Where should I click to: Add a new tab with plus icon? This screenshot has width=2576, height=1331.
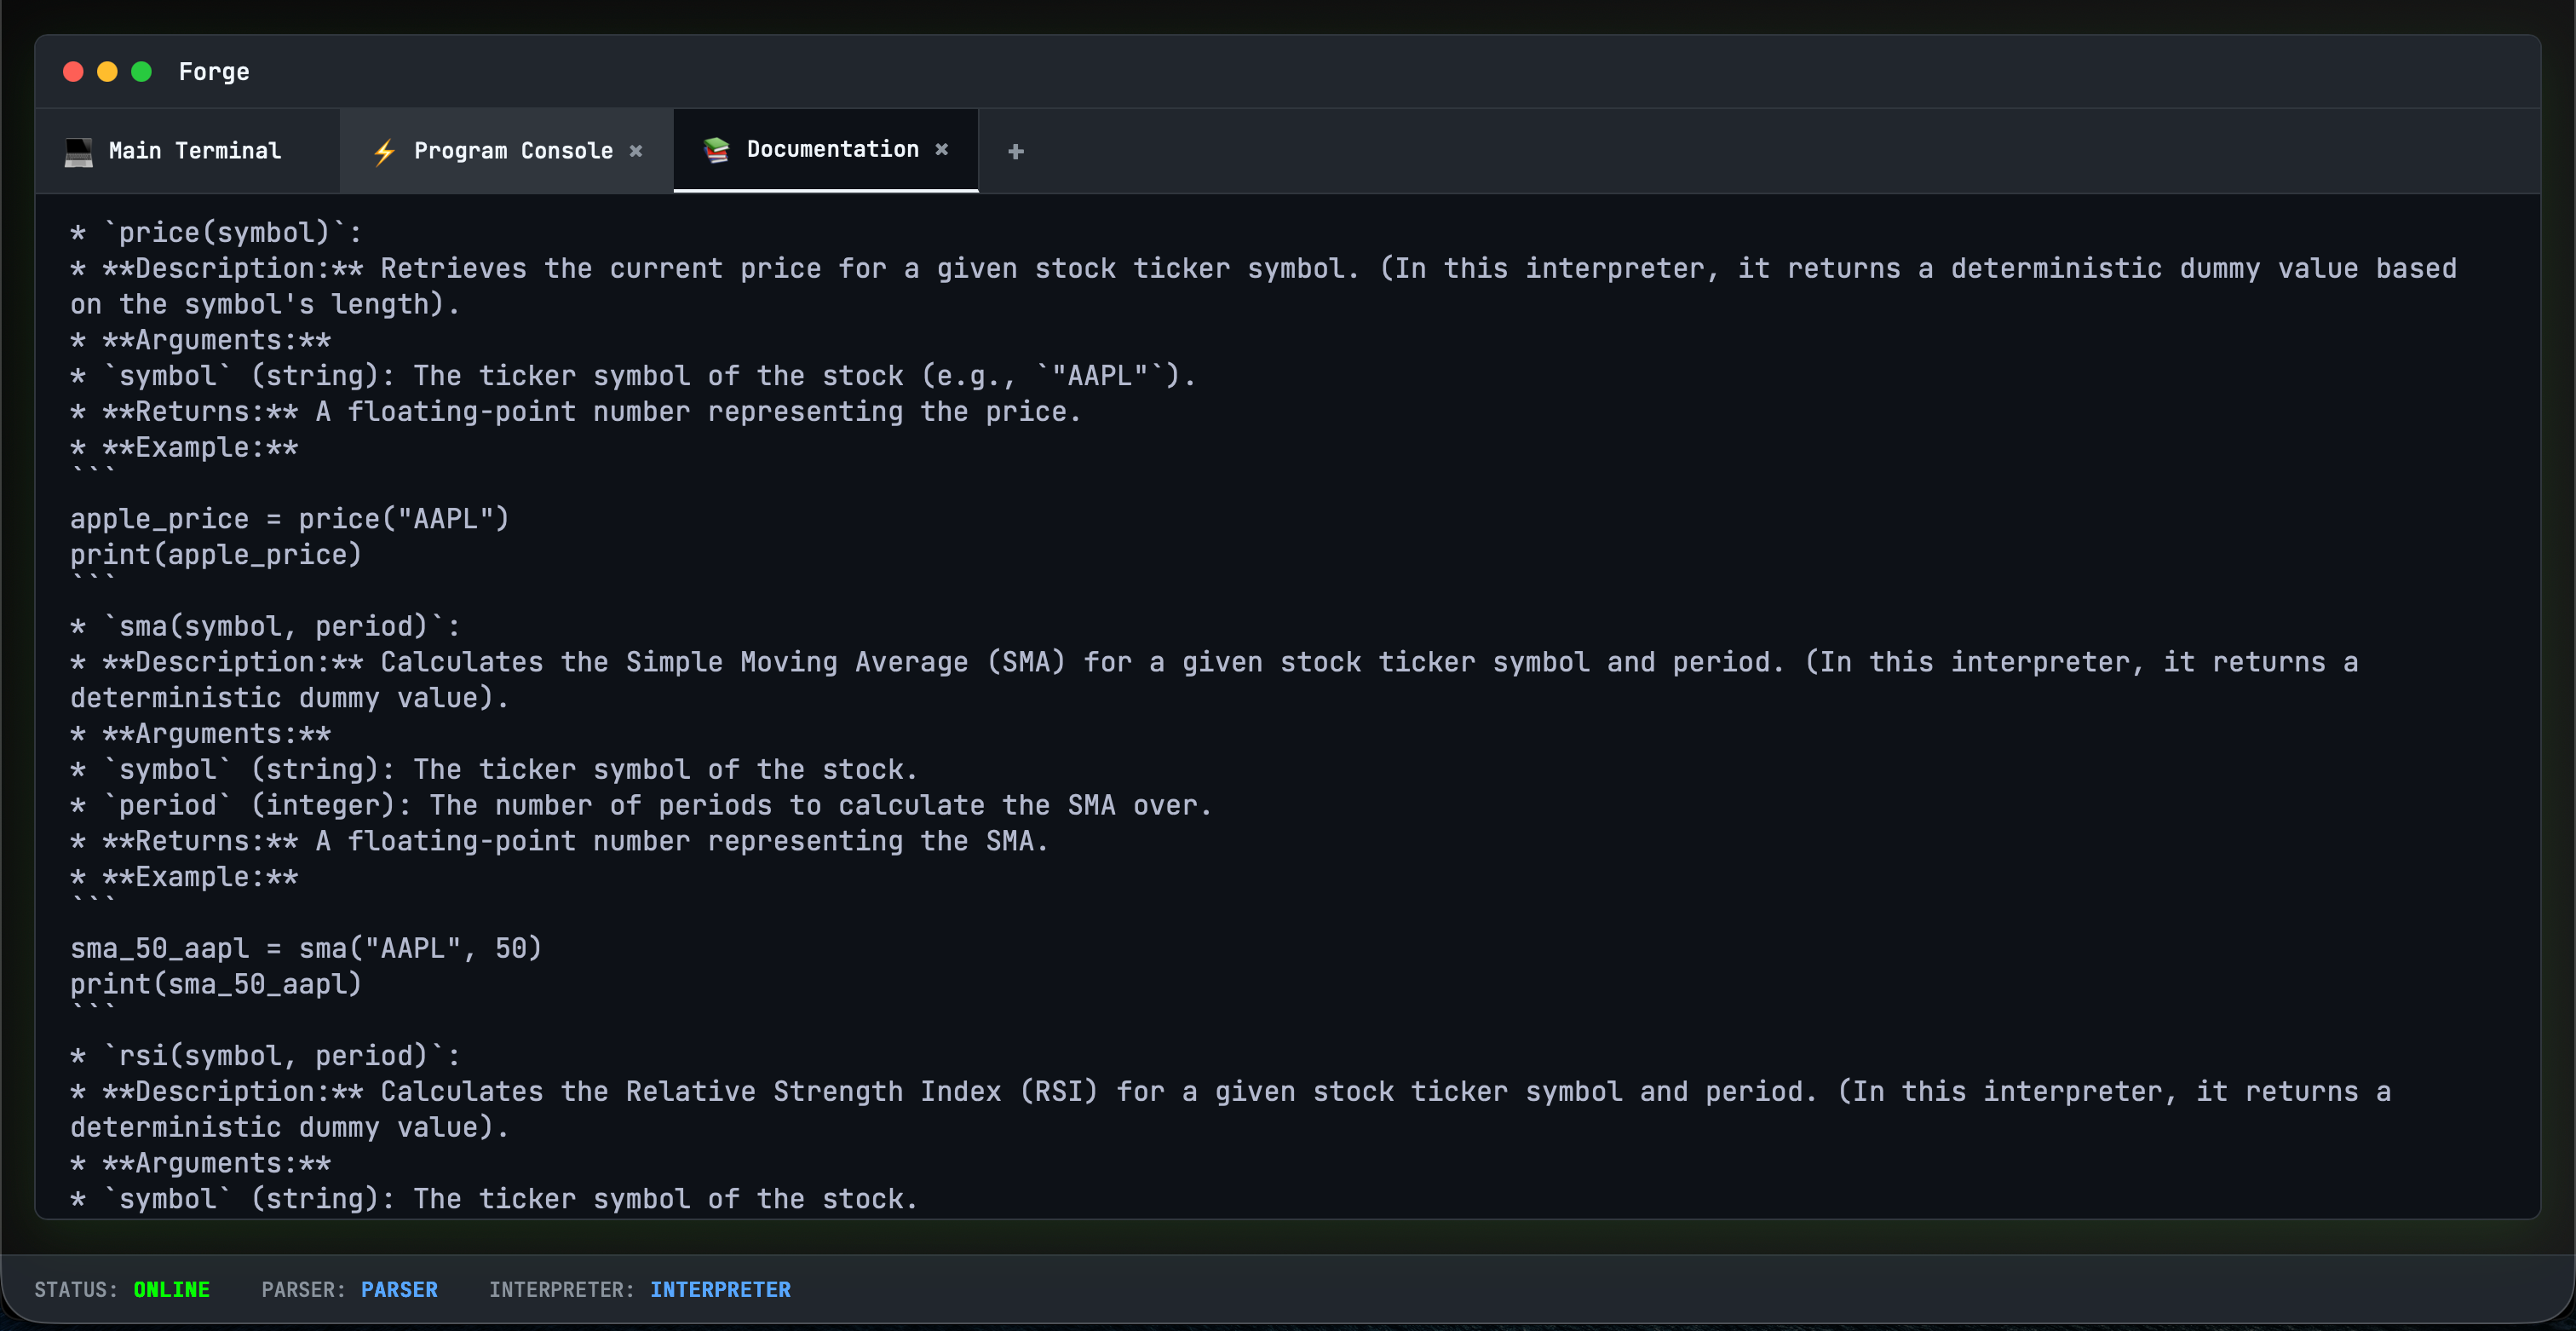(1015, 151)
